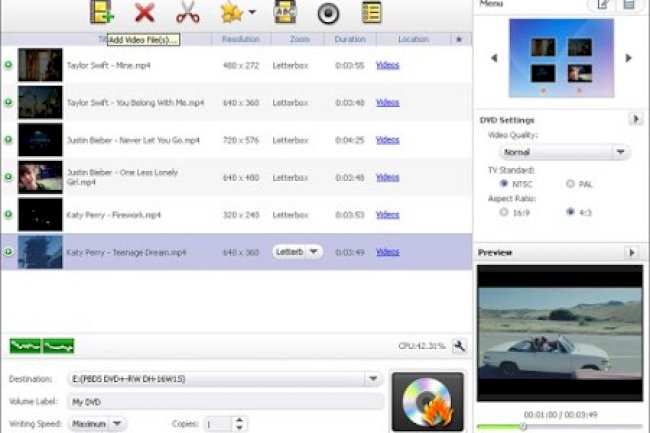Click the 720 x 576 resolution cell
650x433 pixels.
(241, 140)
